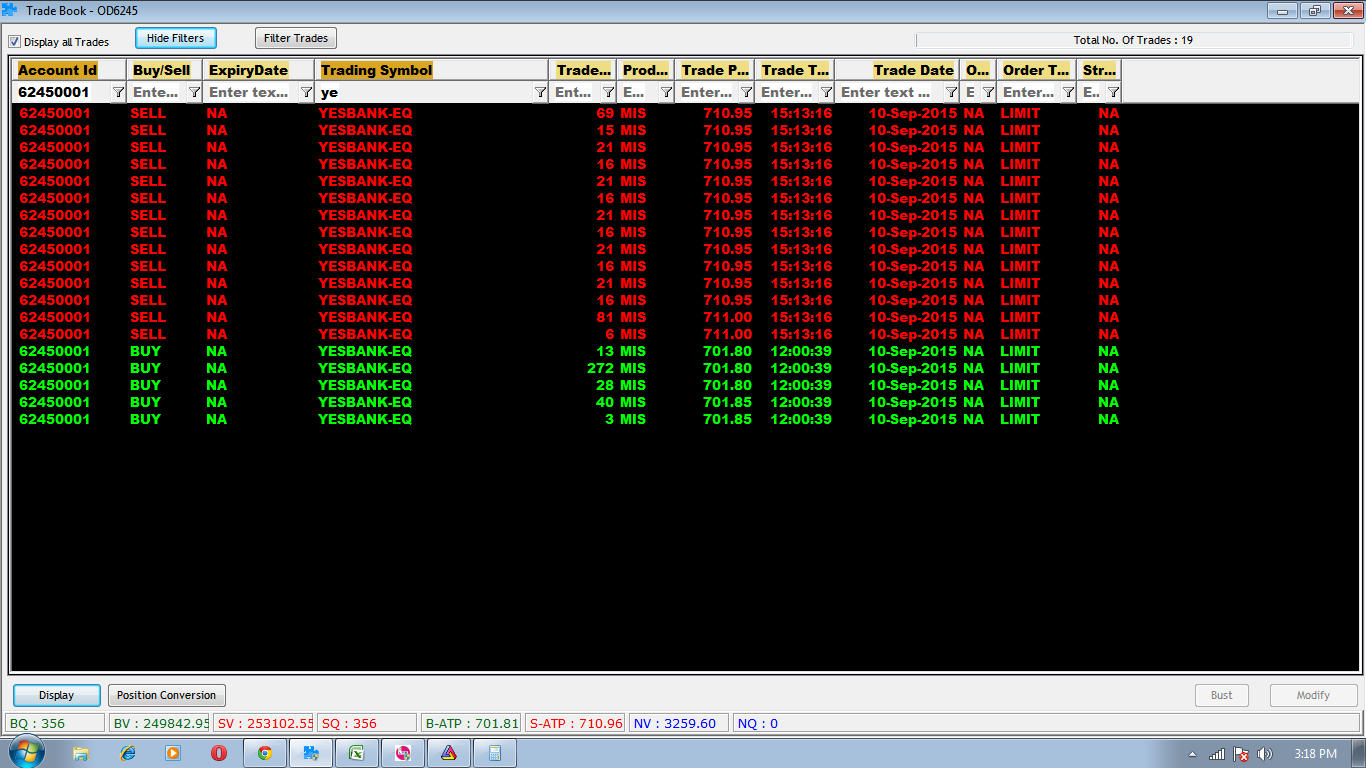Select the YESBANK-EQ cell in quantity 28 row
This screenshot has width=1366, height=768.
tap(365, 385)
